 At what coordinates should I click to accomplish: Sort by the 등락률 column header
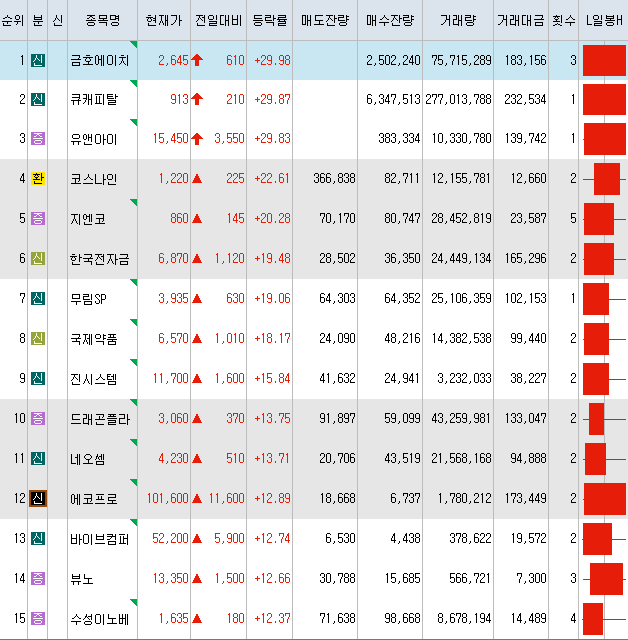pyautogui.click(x=269, y=20)
